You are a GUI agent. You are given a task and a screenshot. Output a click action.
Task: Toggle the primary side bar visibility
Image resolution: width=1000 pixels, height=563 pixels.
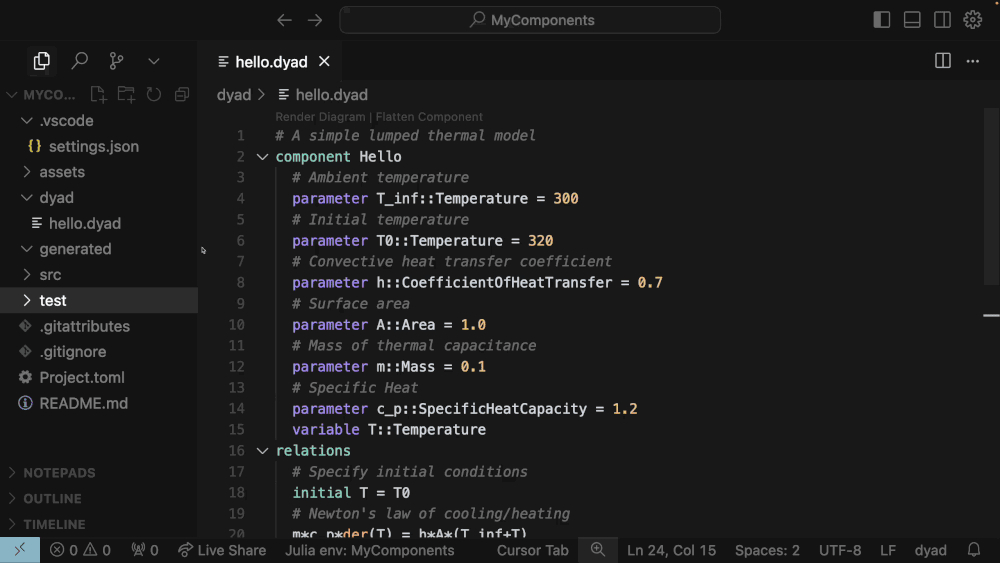pos(881,20)
